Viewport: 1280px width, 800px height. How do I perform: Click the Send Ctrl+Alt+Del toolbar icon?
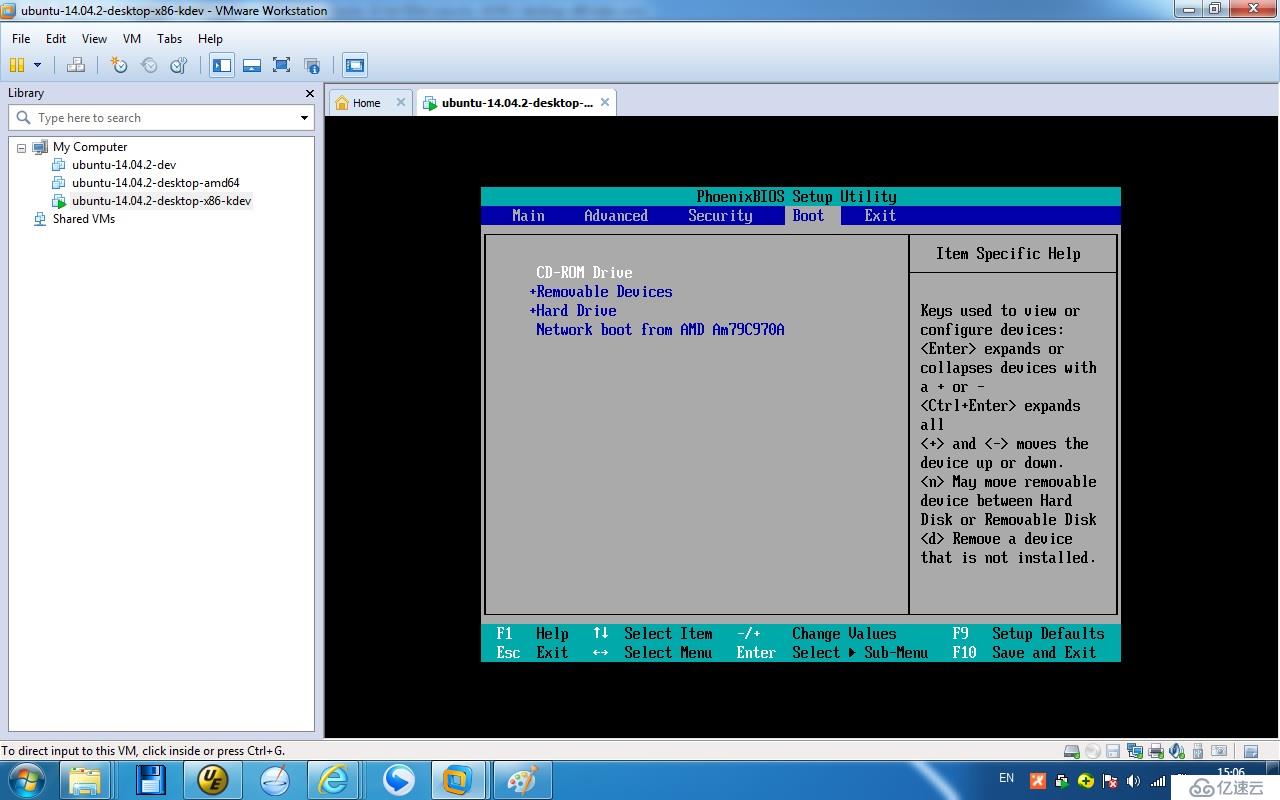pos(76,65)
